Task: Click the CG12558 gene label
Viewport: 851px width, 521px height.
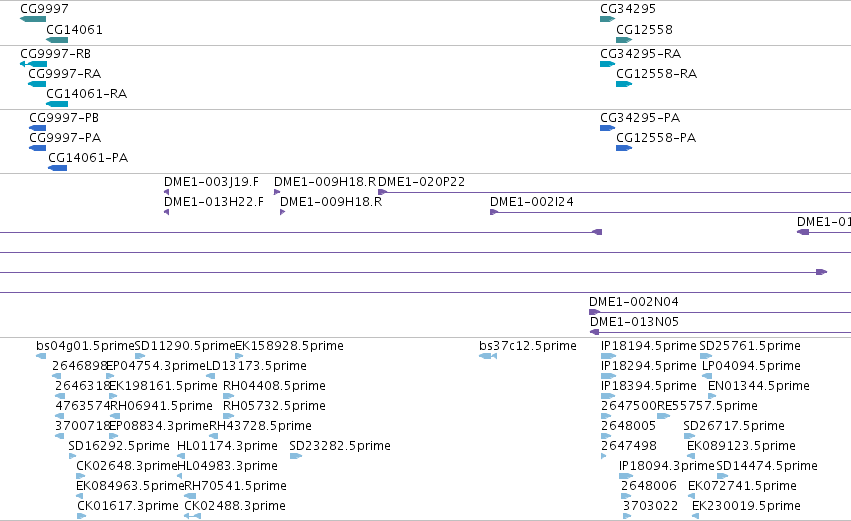Action: click(644, 29)
